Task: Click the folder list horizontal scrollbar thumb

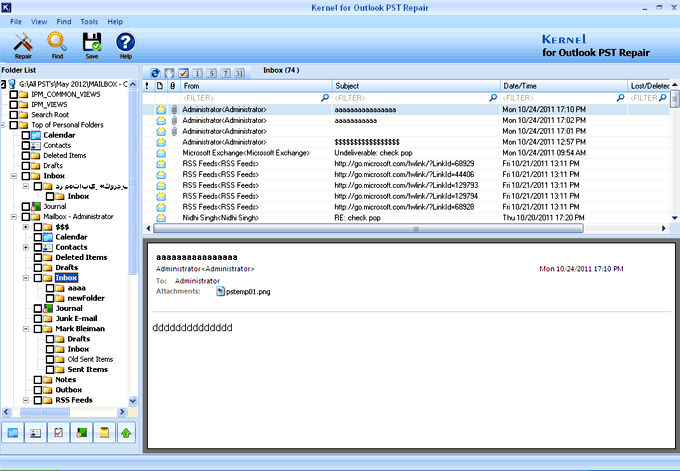Action: click(44, 412)
